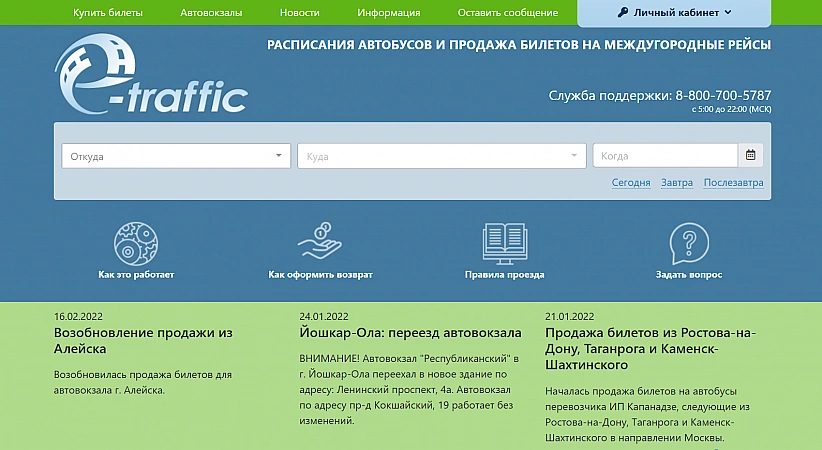Choose the 'Завтра' date shortcut link
Viewport: 822px width, 450px height.
(677, 183)
